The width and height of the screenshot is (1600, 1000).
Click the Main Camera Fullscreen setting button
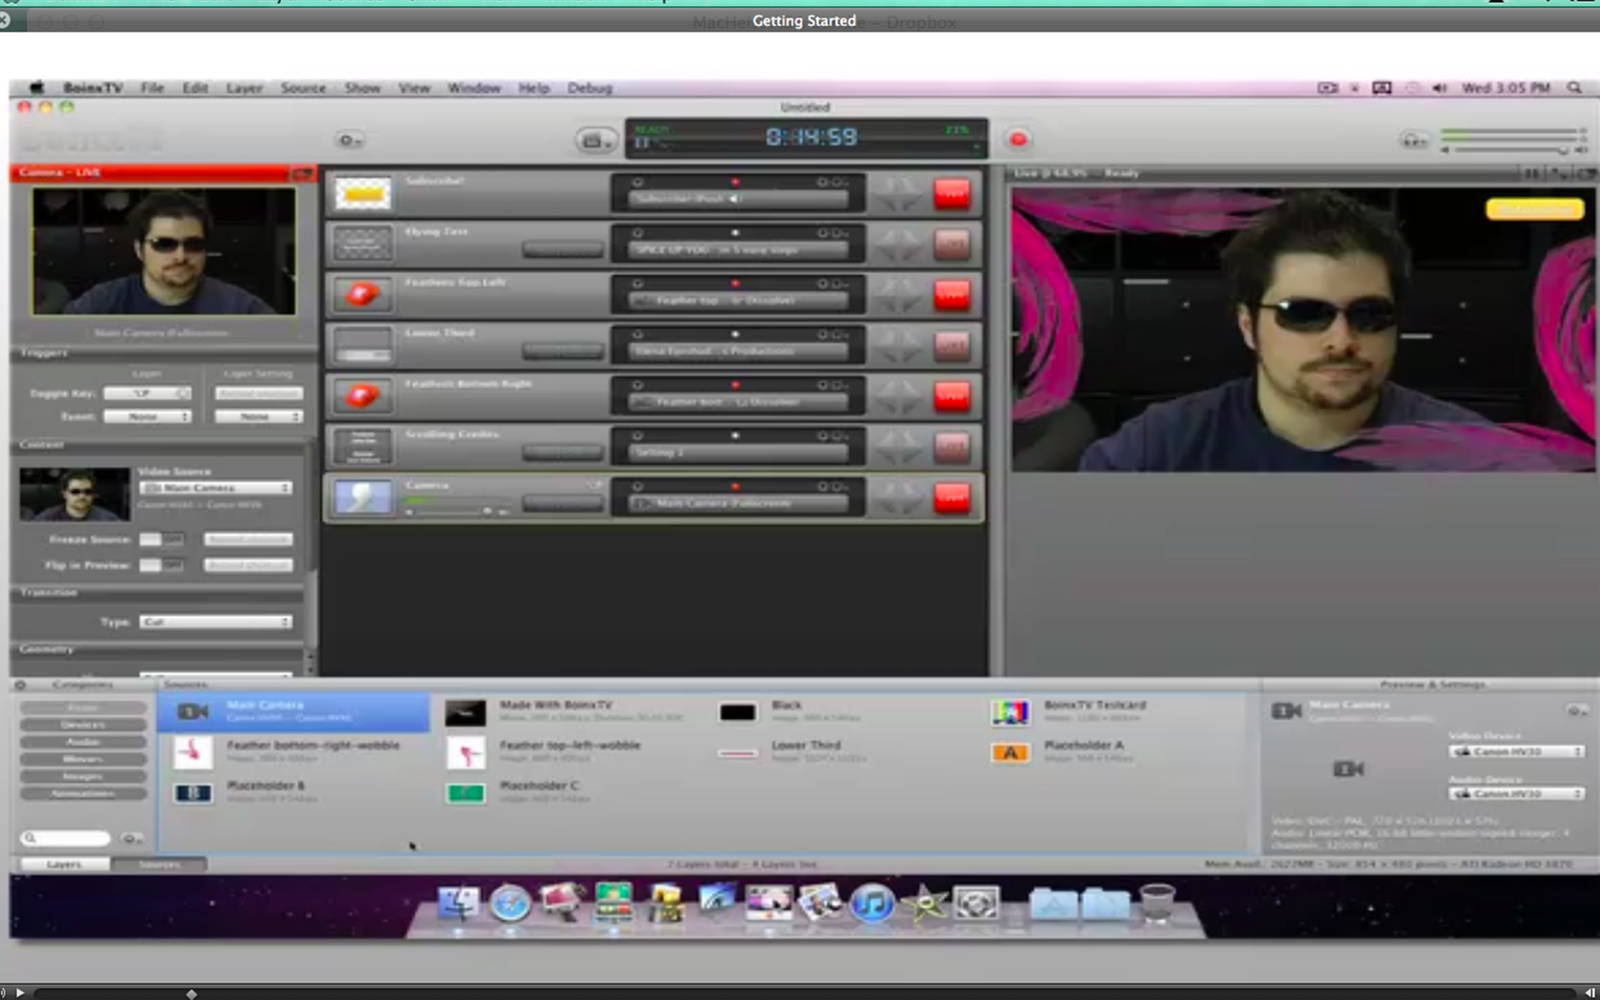click(x=739, y=503)
